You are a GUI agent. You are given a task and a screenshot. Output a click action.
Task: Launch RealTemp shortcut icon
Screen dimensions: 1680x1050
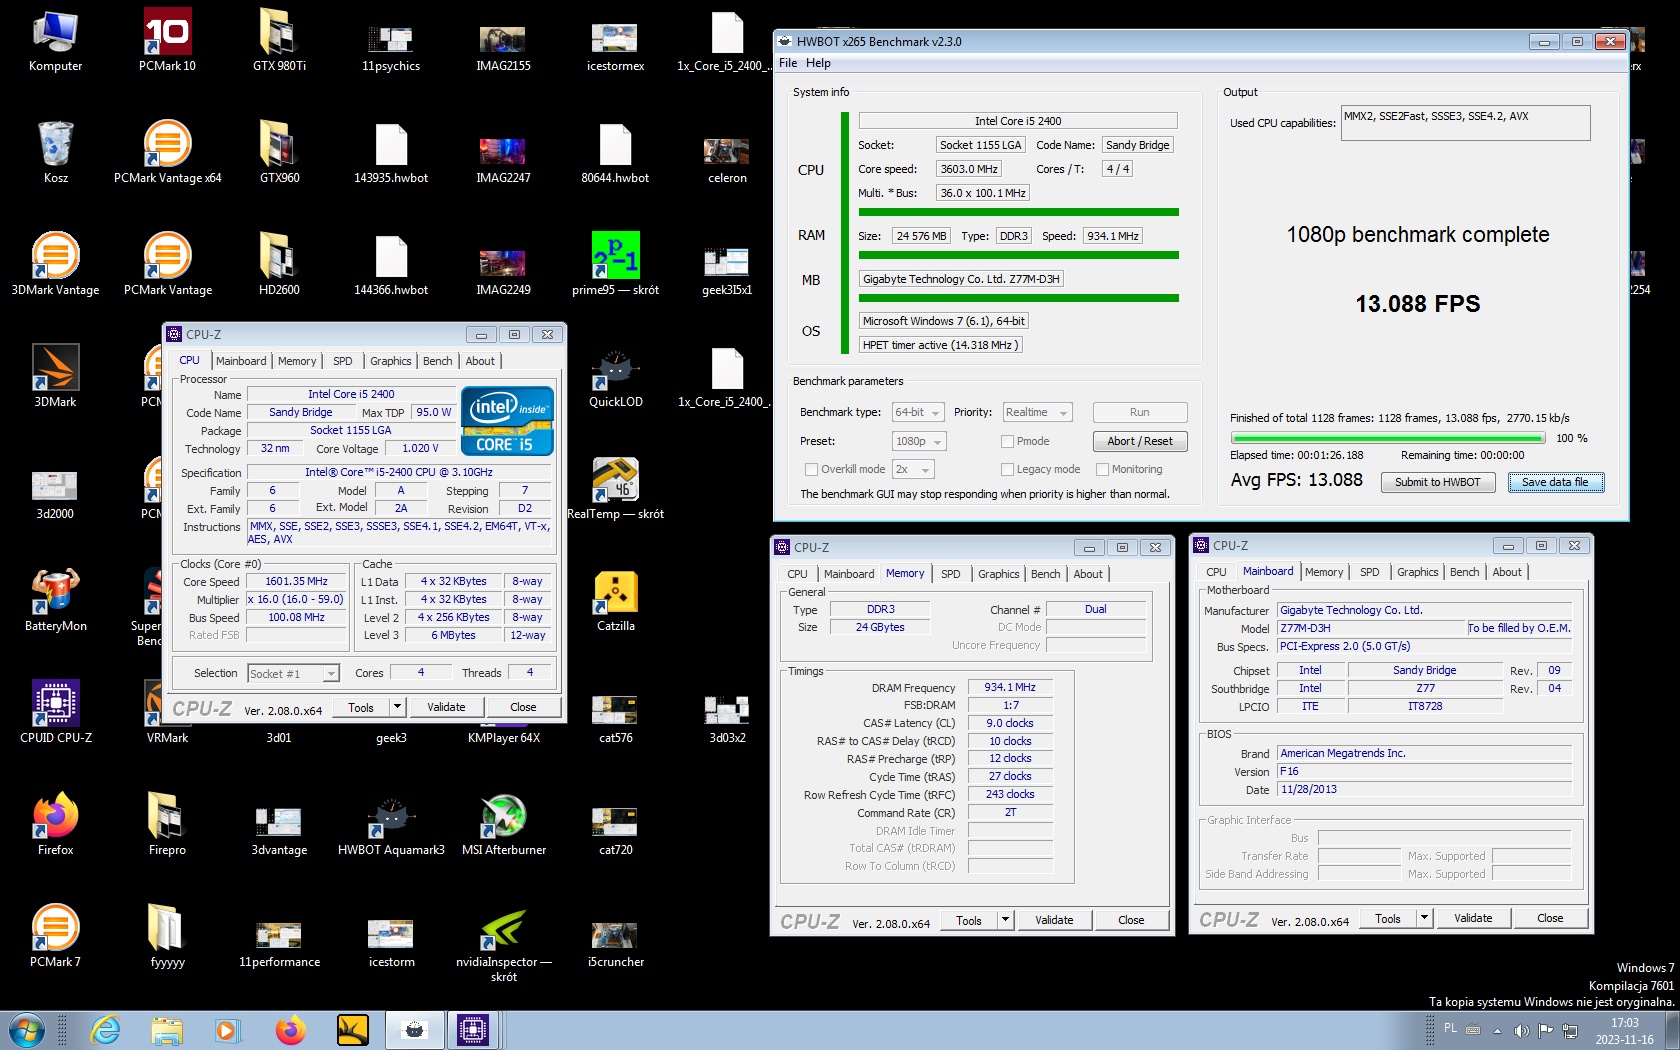click(x=615, y=489)
